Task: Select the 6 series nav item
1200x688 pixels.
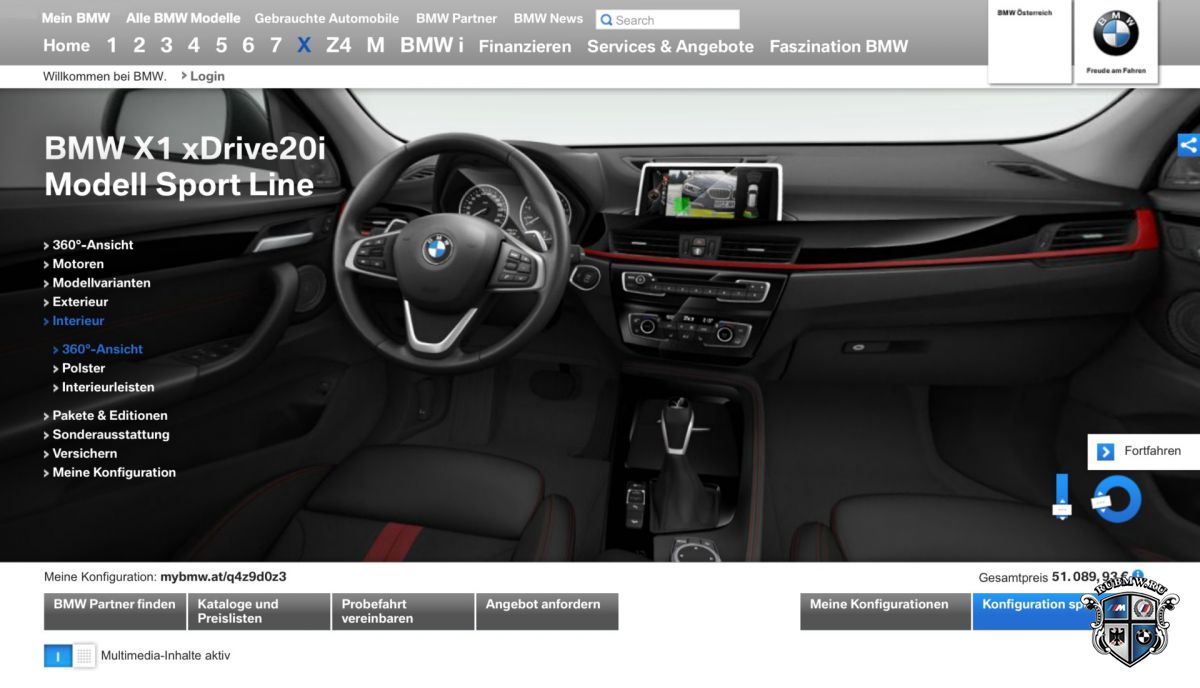Action: click(248, 46)
